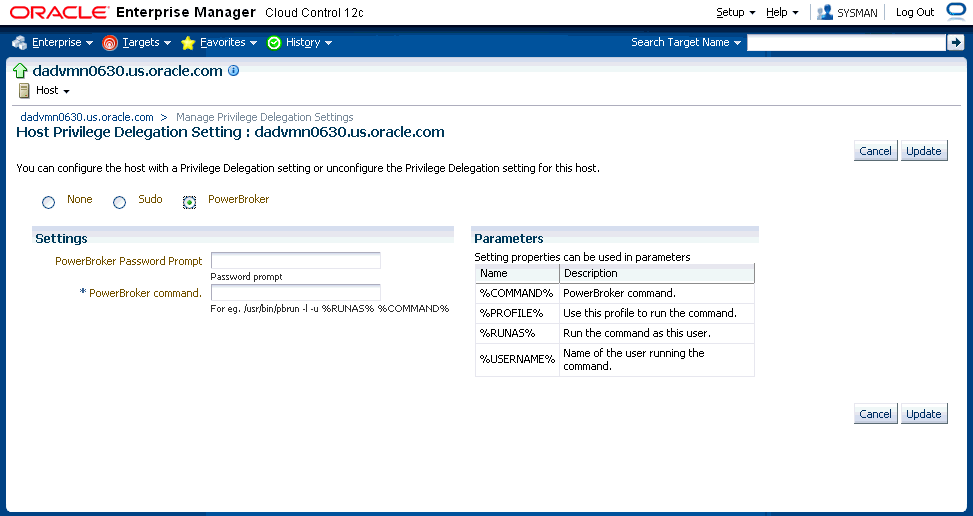This screenshot has width=973, height=516.
Task: Click the blue info icon beside hostname
Action: tap(233, 70)
